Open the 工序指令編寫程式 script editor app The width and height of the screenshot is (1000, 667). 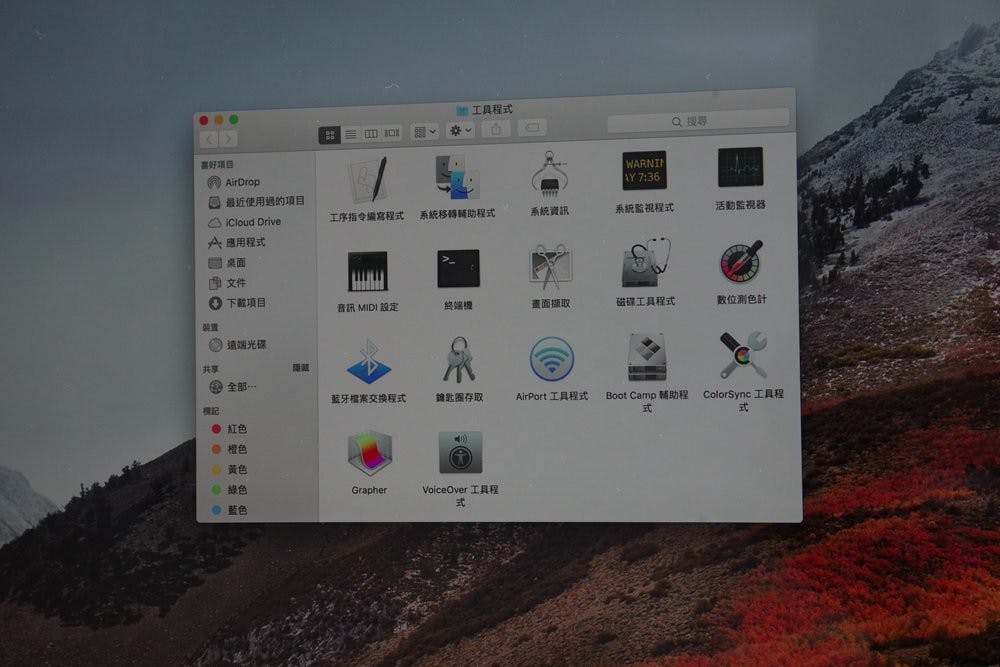369,180
